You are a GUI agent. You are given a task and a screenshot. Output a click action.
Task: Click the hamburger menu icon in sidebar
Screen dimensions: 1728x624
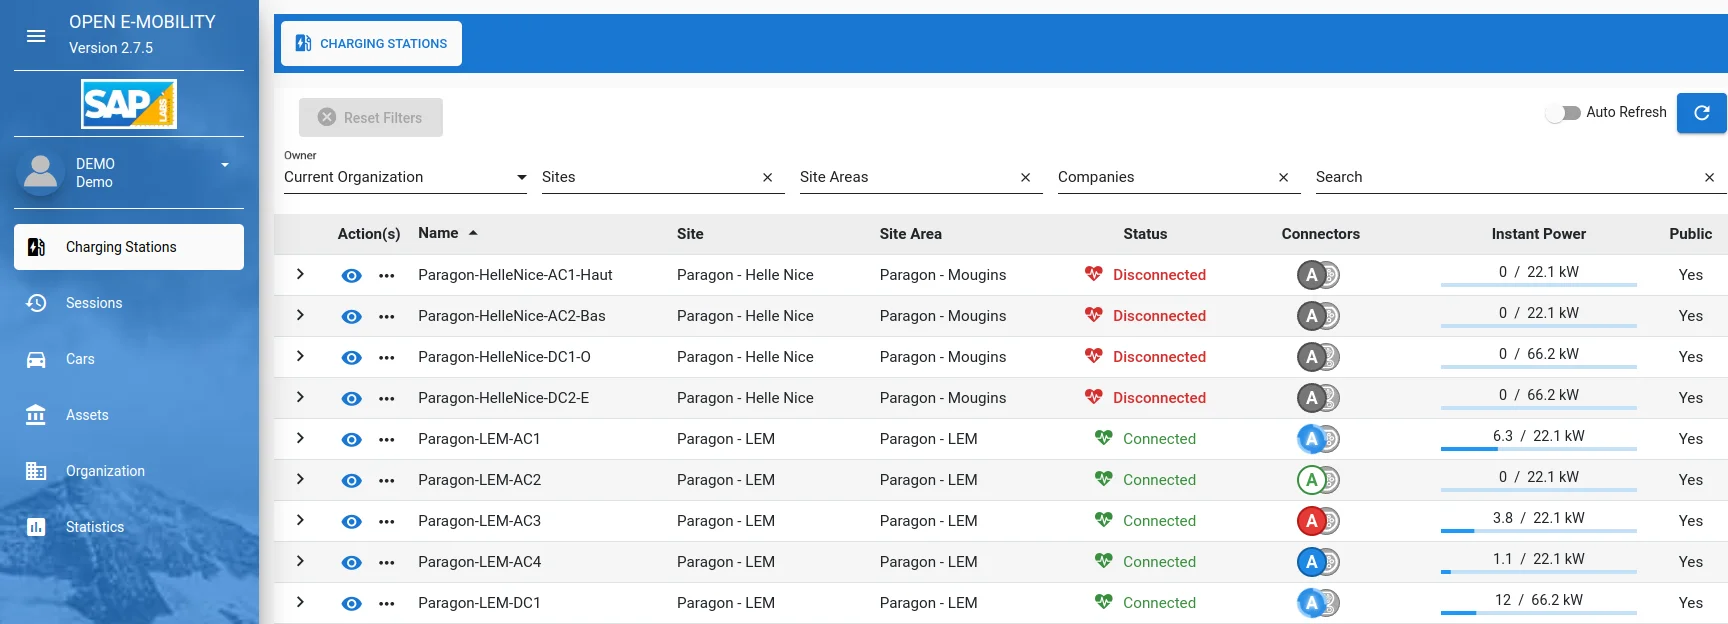point(36,36)
